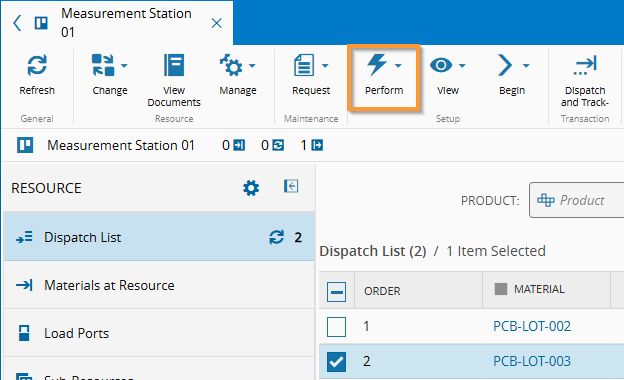Open the PCB-LOT-002 material link
The image size is (624, 380).
532,326
